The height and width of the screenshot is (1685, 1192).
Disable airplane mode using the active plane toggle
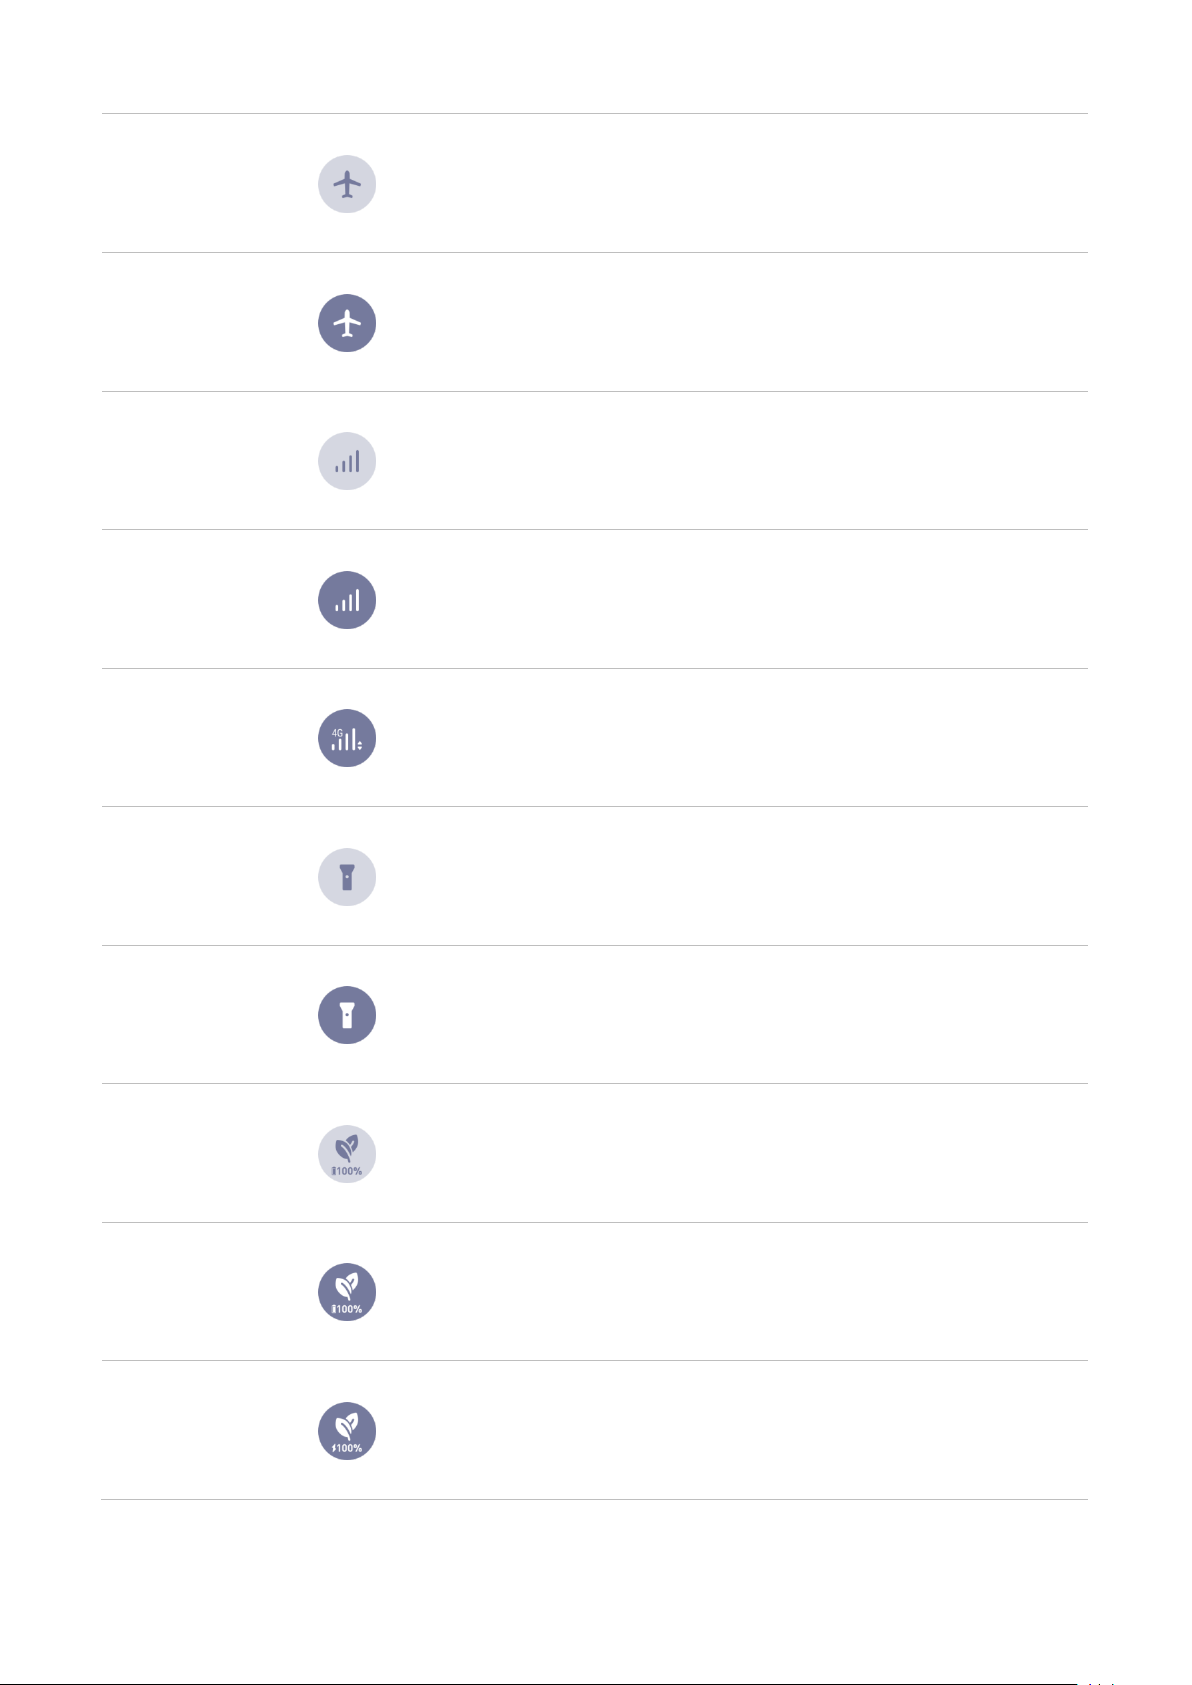click(x=347, y=323)
